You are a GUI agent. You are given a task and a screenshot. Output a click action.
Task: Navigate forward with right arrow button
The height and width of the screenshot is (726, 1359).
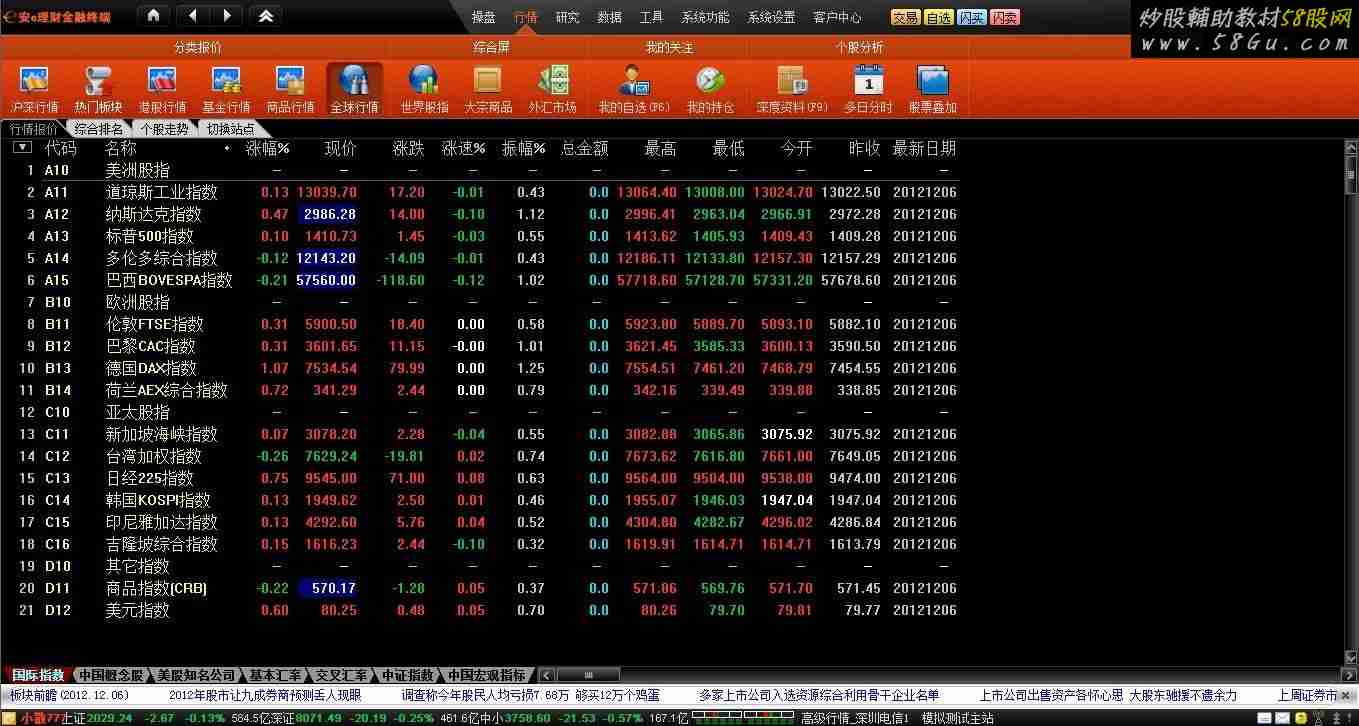click(x=227, y=16)
